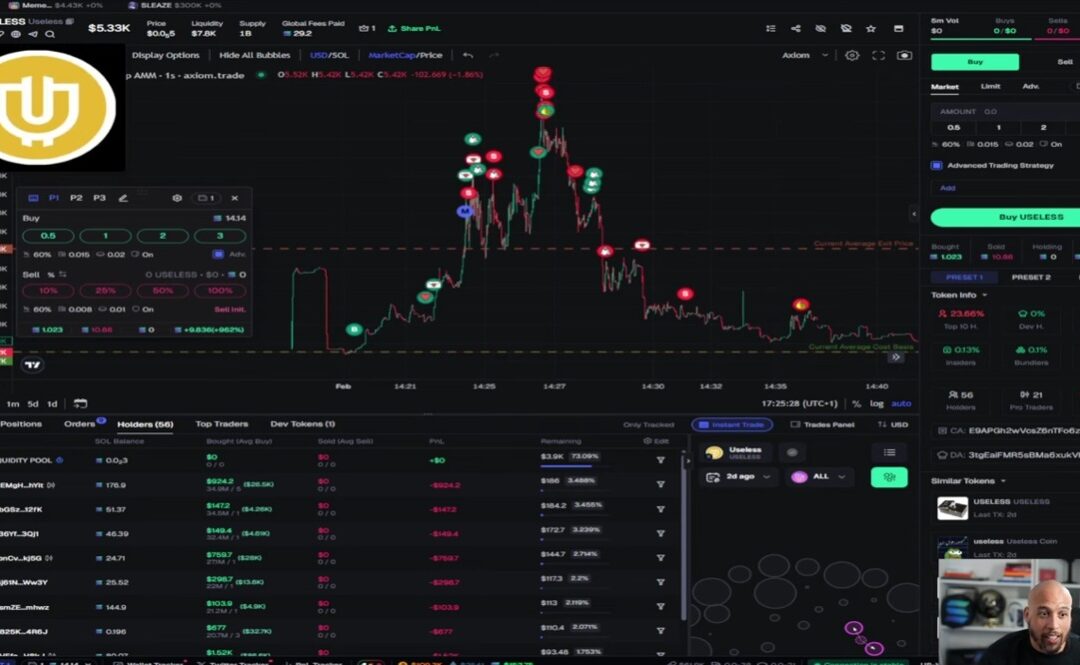The height and width of the screenshot is (665, 1080).
Task: Select preset P2 in instant trade panel
Action: [76, 198]
